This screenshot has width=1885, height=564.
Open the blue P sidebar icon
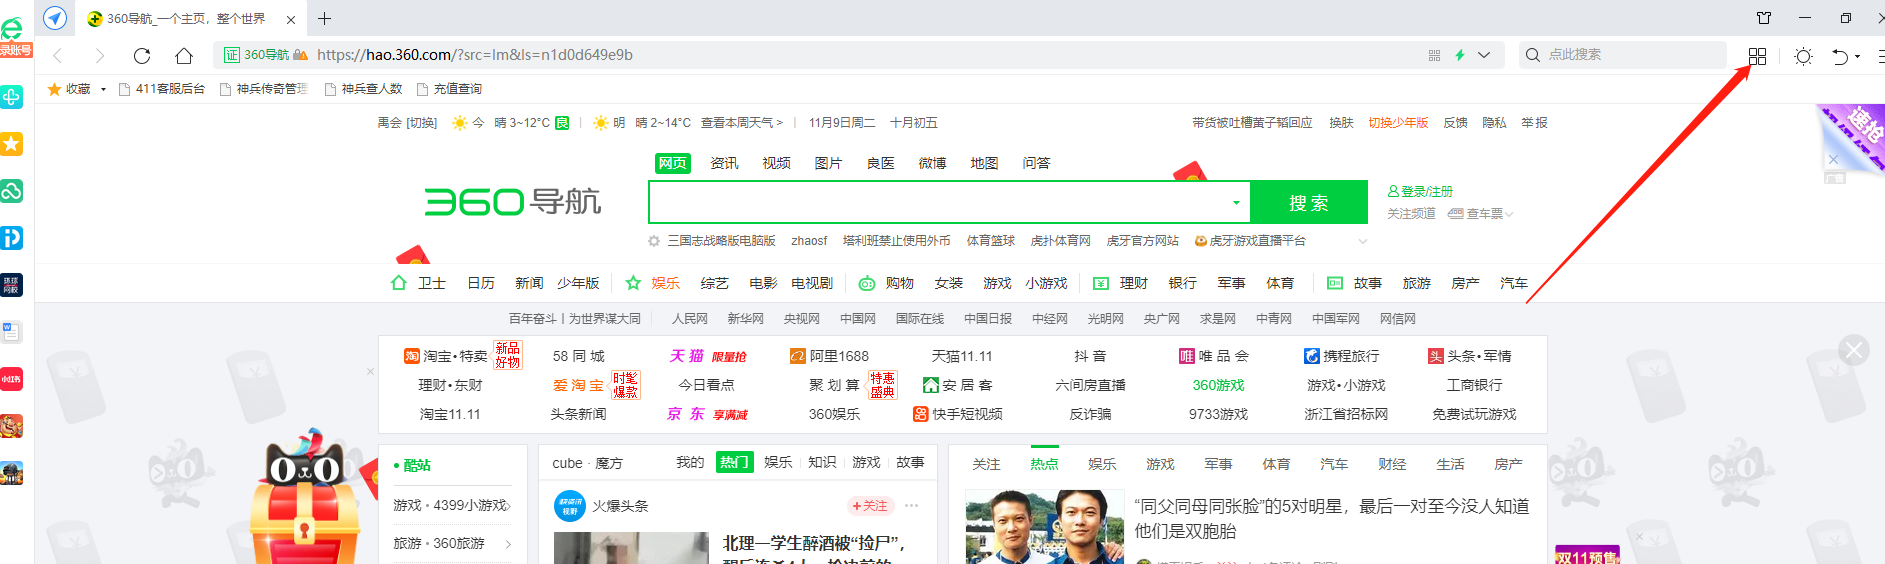point(12,238)
